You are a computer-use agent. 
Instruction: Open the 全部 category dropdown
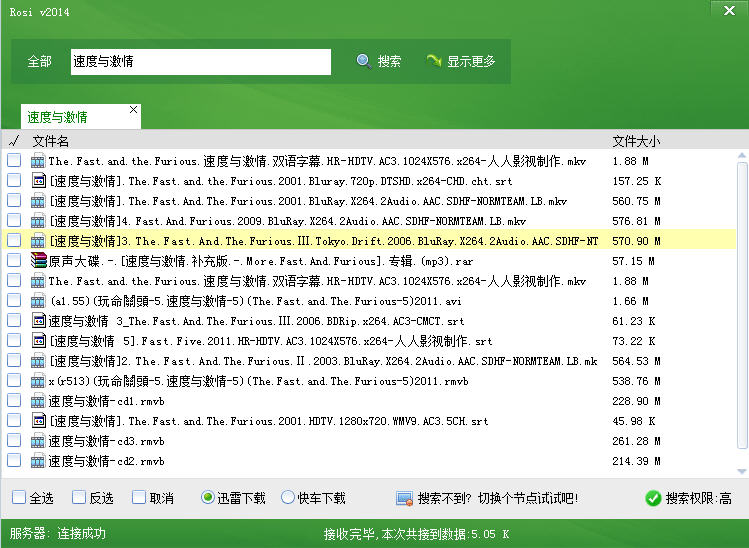pyautogui.click(x=39, y=62)
